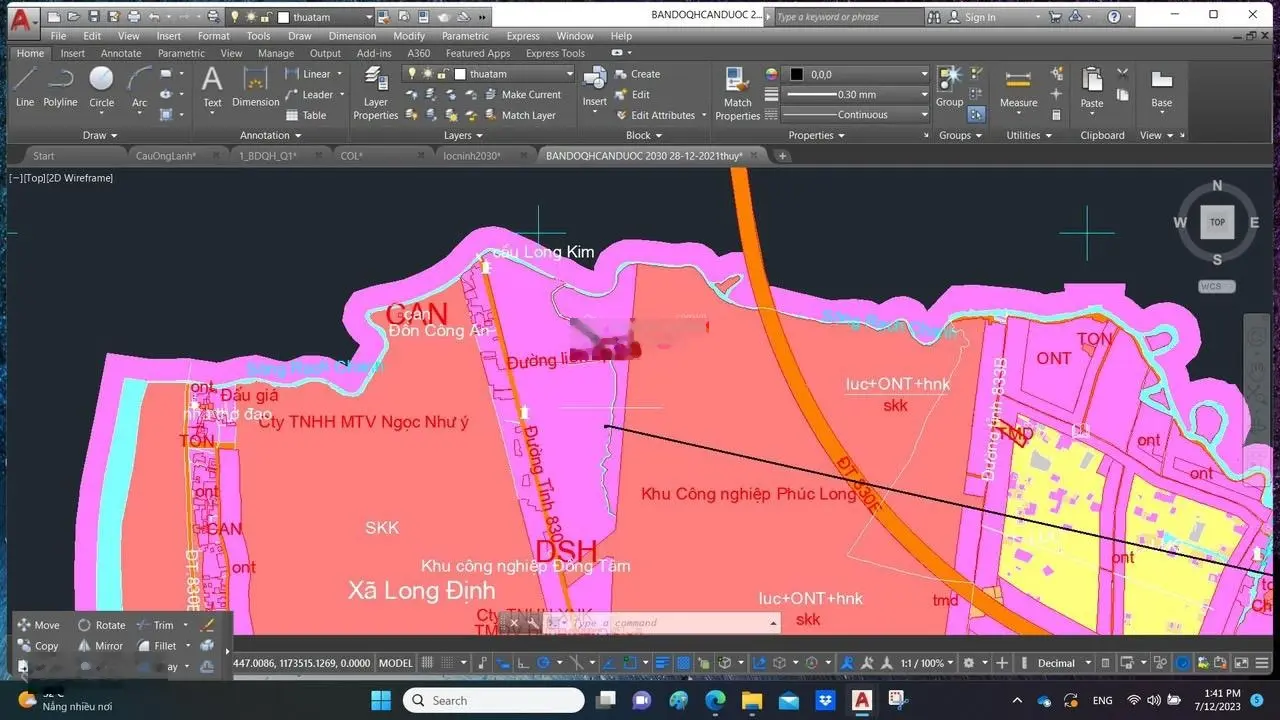Toggle transparency display in status bar
This screenshot has width=1280, height=720.
click(683, 663)
